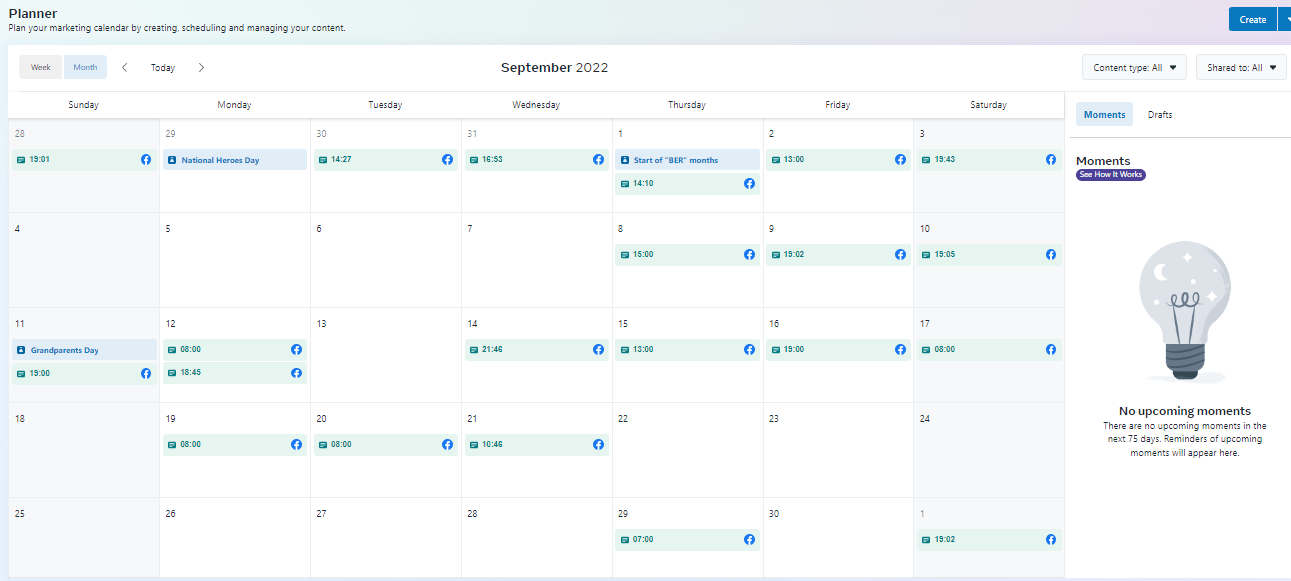Switch to Month view
The image size is (1291, 581).
[x=85, y=67]
